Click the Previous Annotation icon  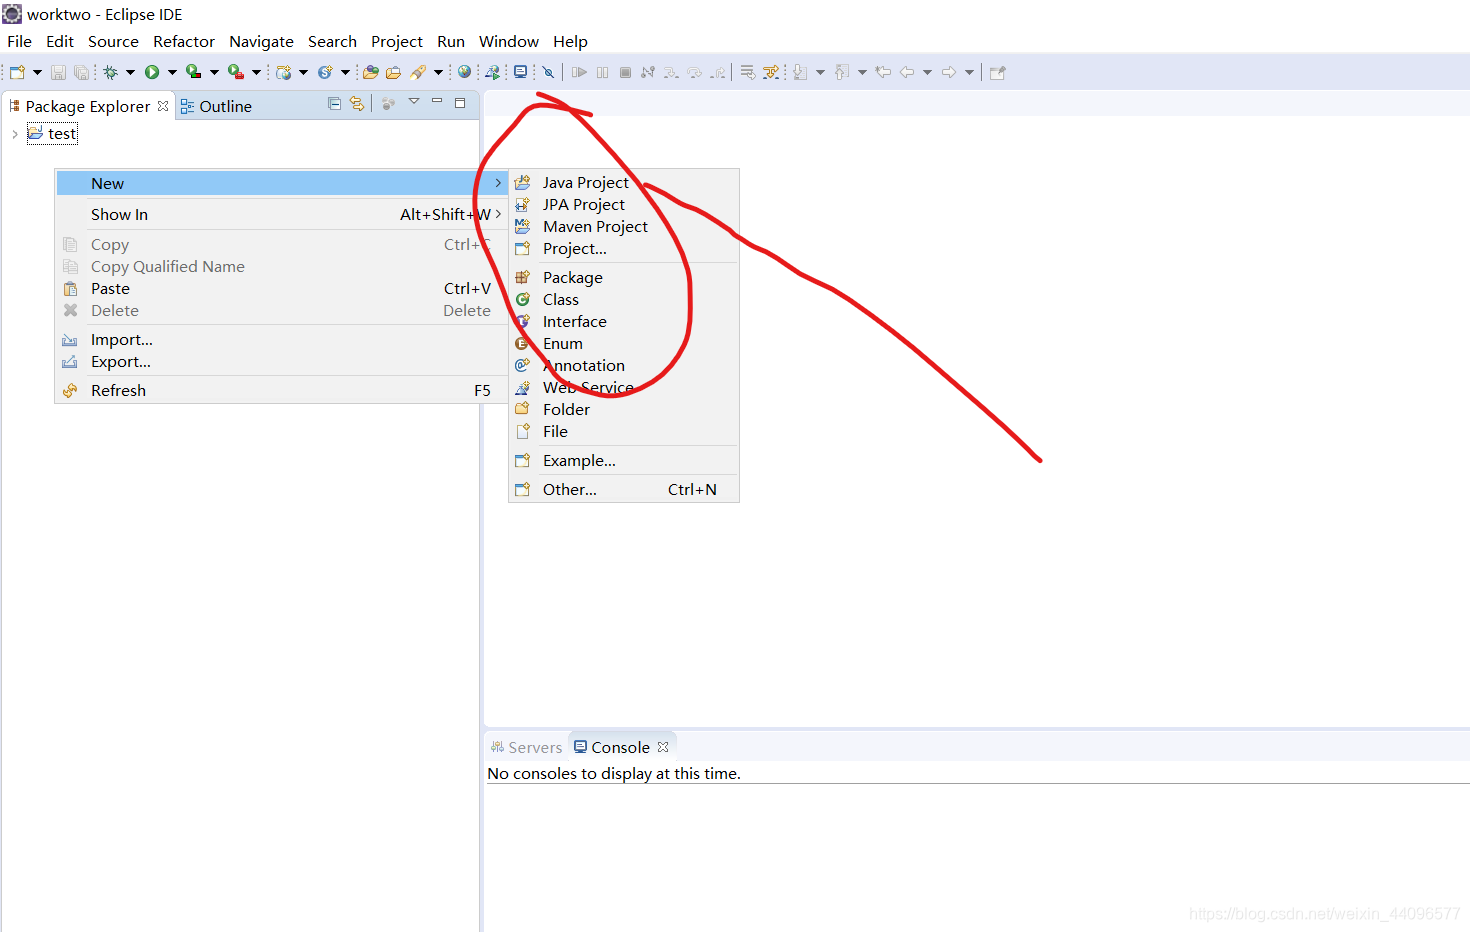(x=841, y=72)
